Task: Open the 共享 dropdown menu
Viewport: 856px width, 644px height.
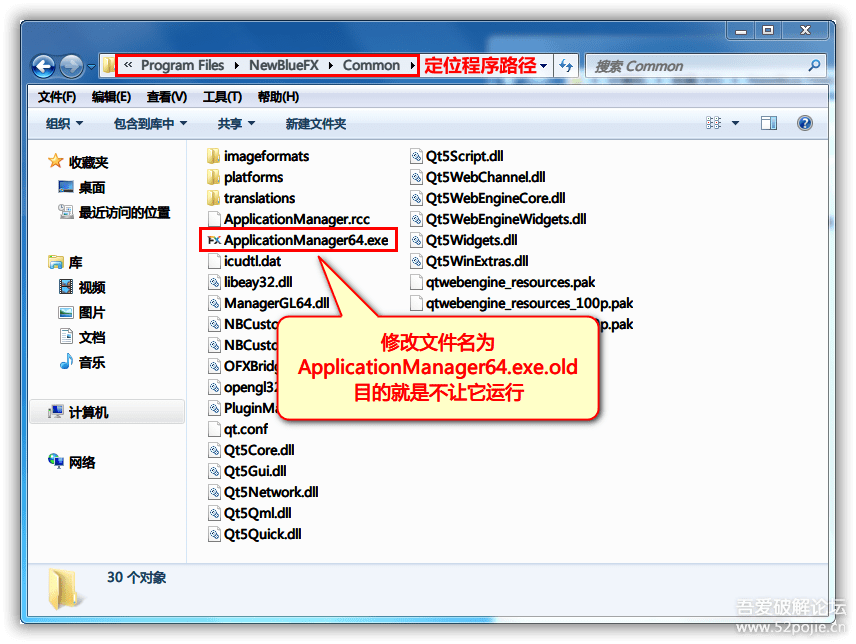Action: pyautogui.click(x=236, y=124)
